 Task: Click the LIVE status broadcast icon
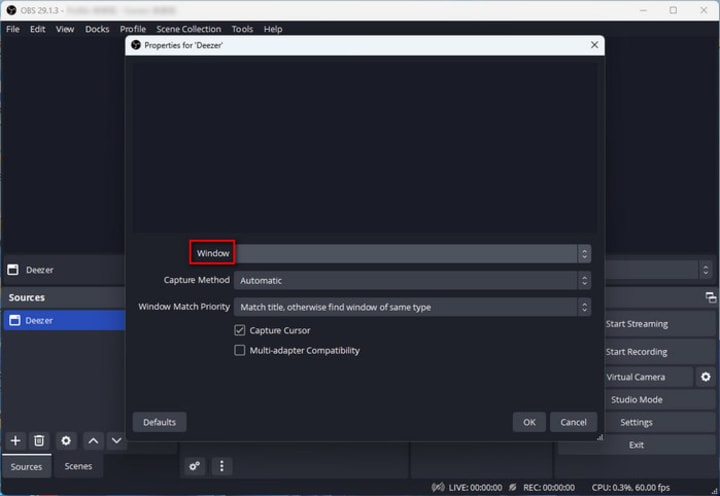tap(438, 487)
